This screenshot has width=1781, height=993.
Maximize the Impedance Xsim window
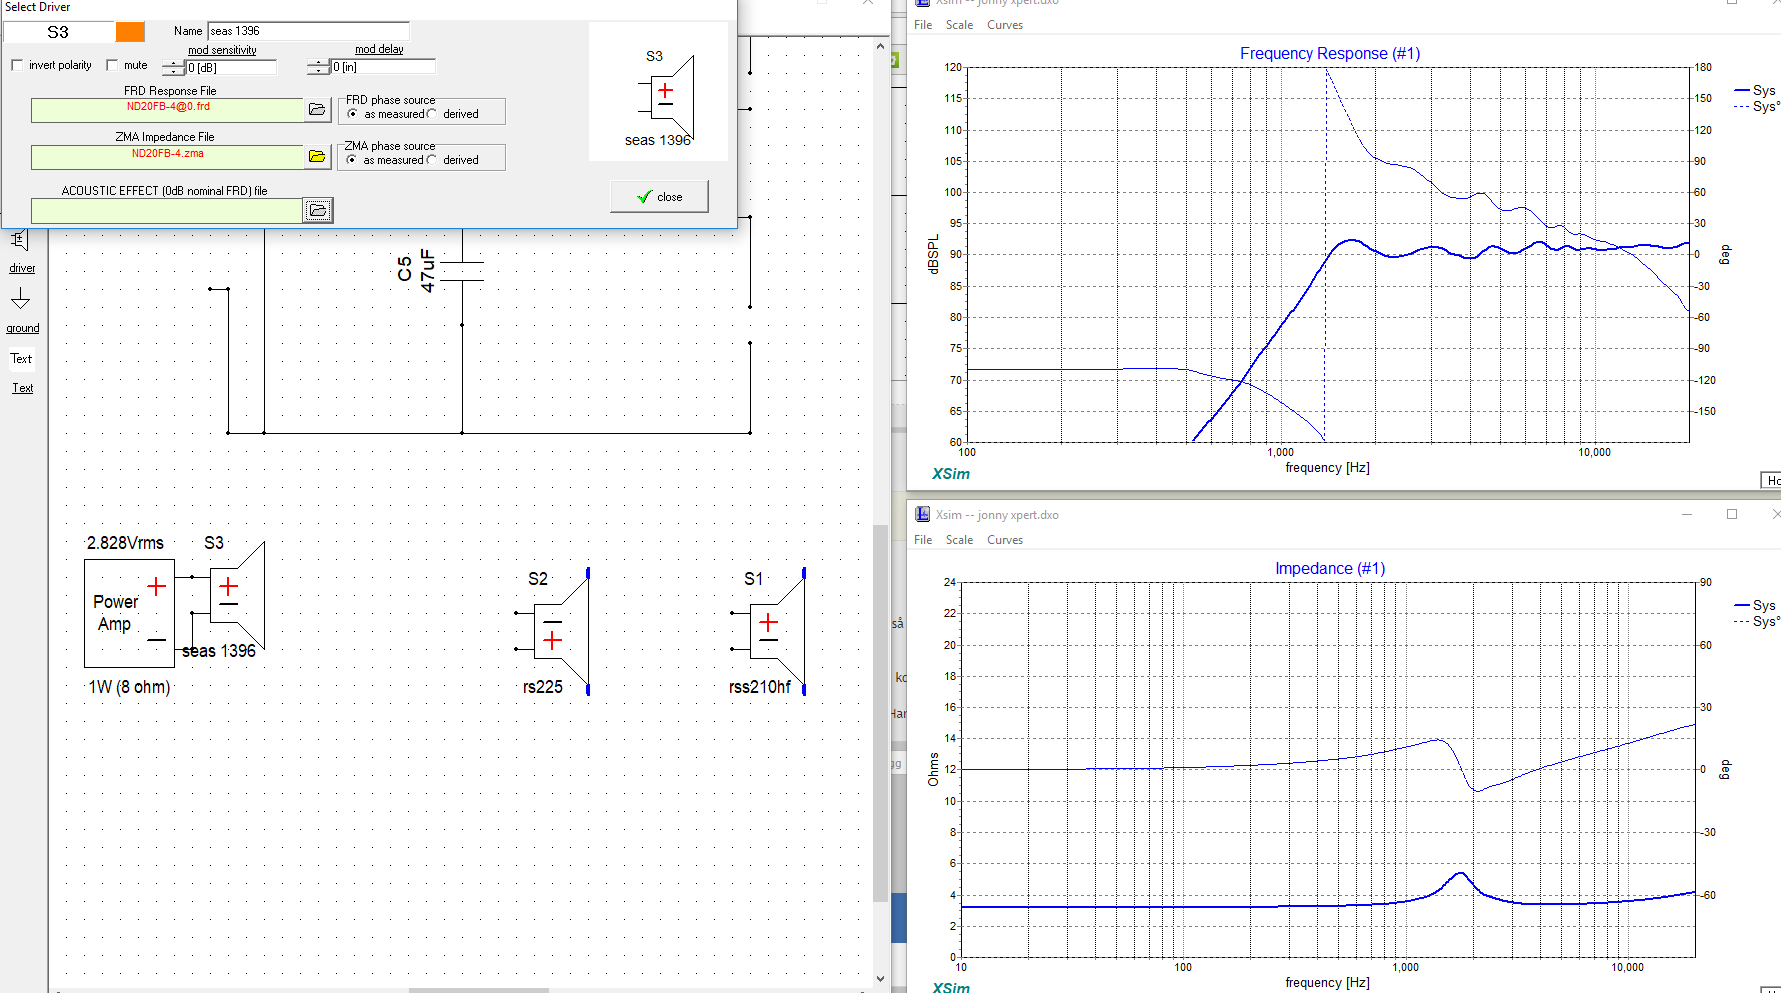click(x=1732, y=514)
